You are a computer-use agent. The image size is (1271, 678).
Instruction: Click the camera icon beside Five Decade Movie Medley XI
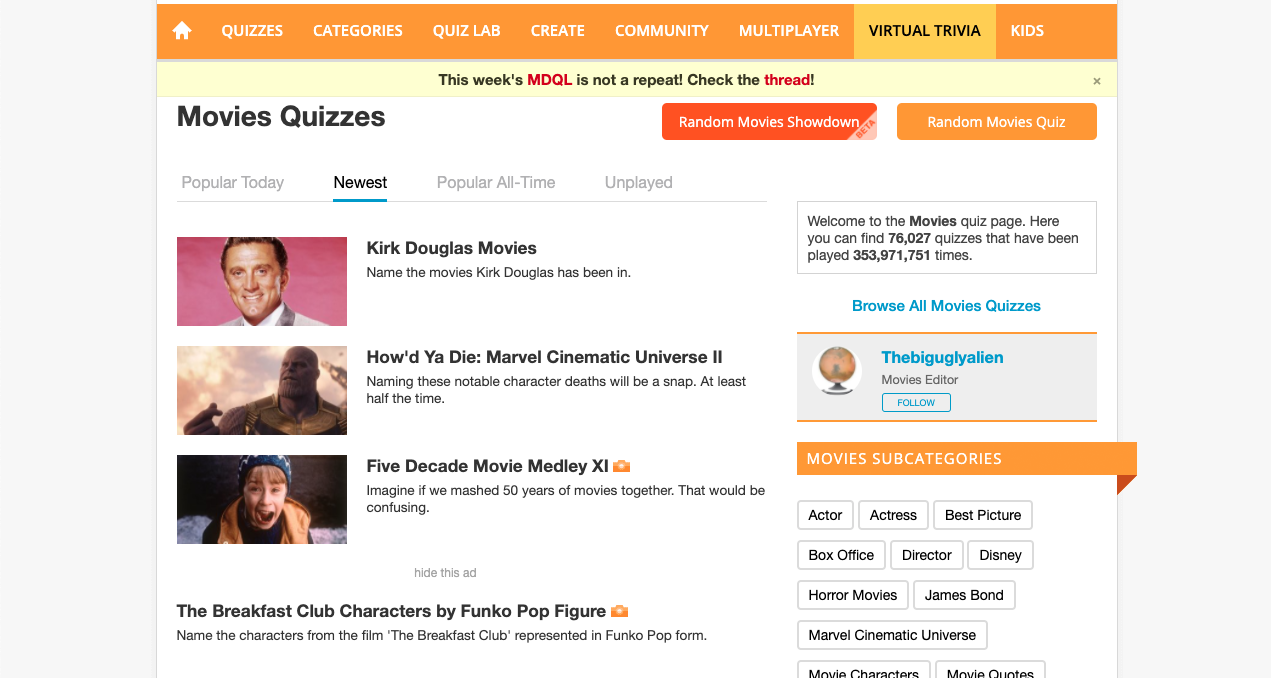[x=622, y=466]
